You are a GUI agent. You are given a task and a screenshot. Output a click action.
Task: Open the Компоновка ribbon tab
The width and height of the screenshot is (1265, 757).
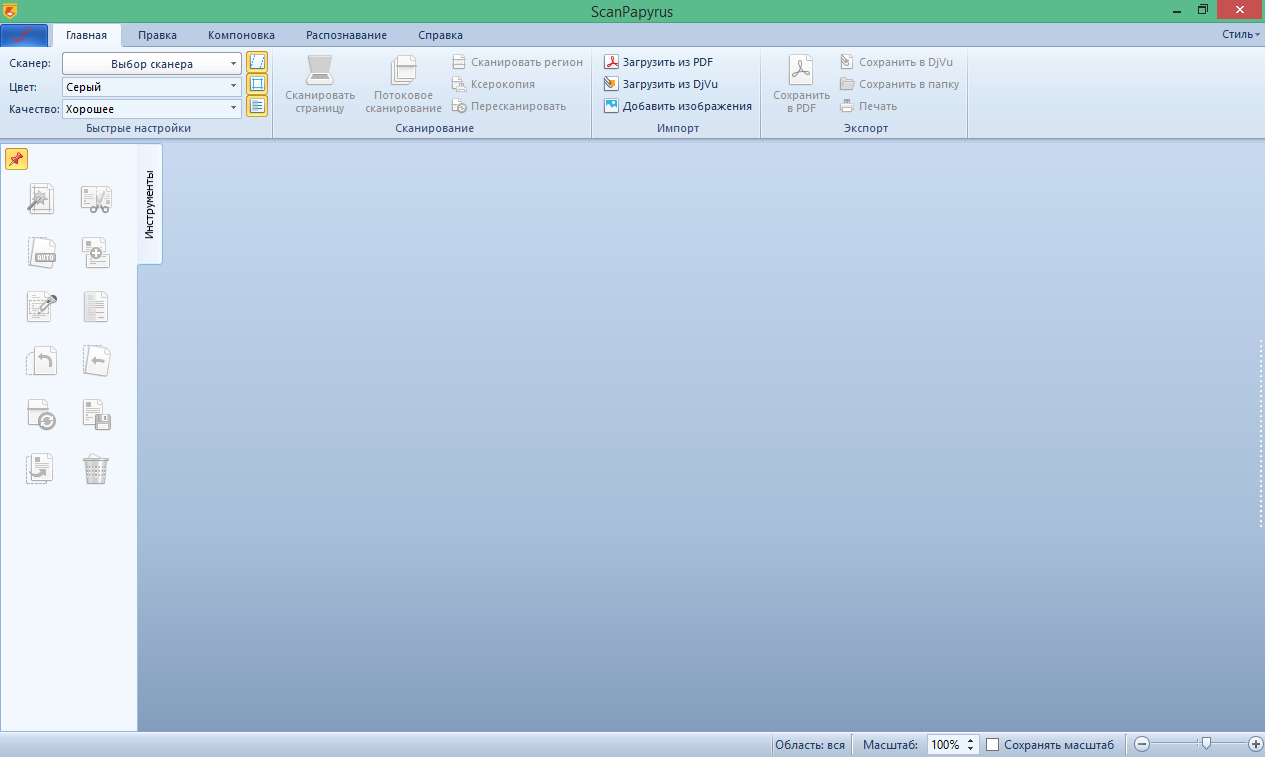click(x=241, y=35)
